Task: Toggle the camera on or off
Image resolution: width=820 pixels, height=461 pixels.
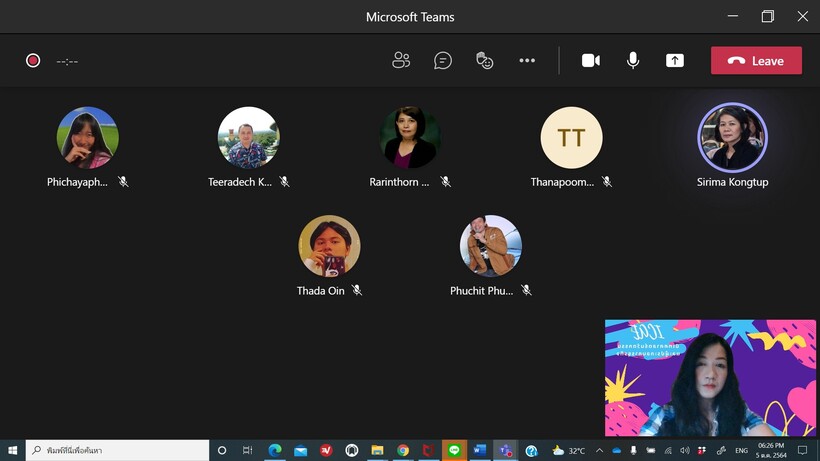Action: 591,60
